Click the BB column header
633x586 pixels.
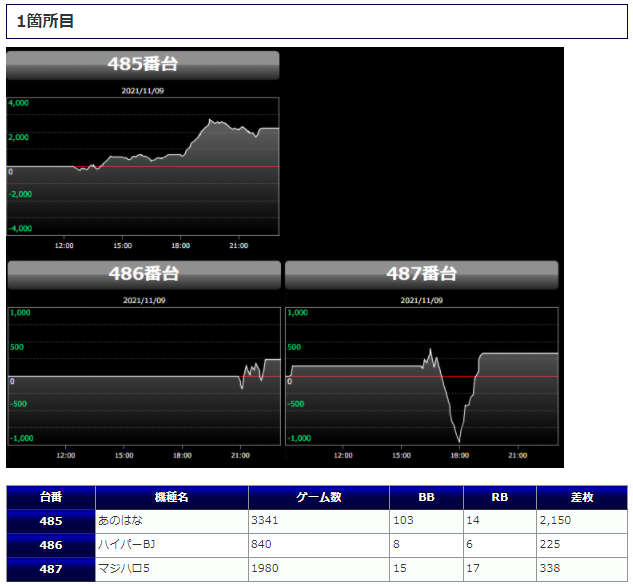(x=426, y=497)
